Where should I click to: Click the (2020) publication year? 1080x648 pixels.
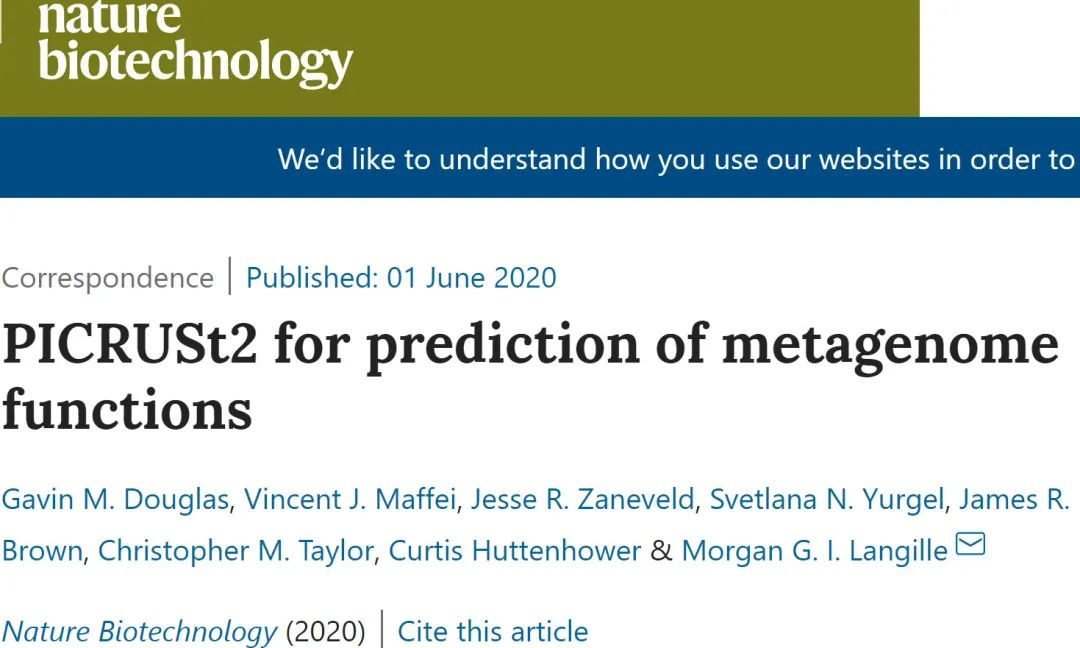[324, 632]
